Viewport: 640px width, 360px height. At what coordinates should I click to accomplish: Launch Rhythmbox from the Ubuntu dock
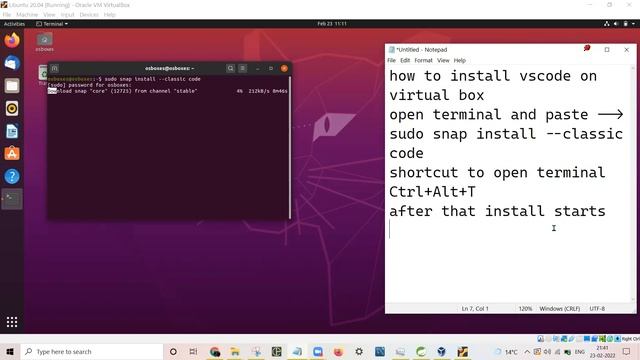click(x=12, y=109)
